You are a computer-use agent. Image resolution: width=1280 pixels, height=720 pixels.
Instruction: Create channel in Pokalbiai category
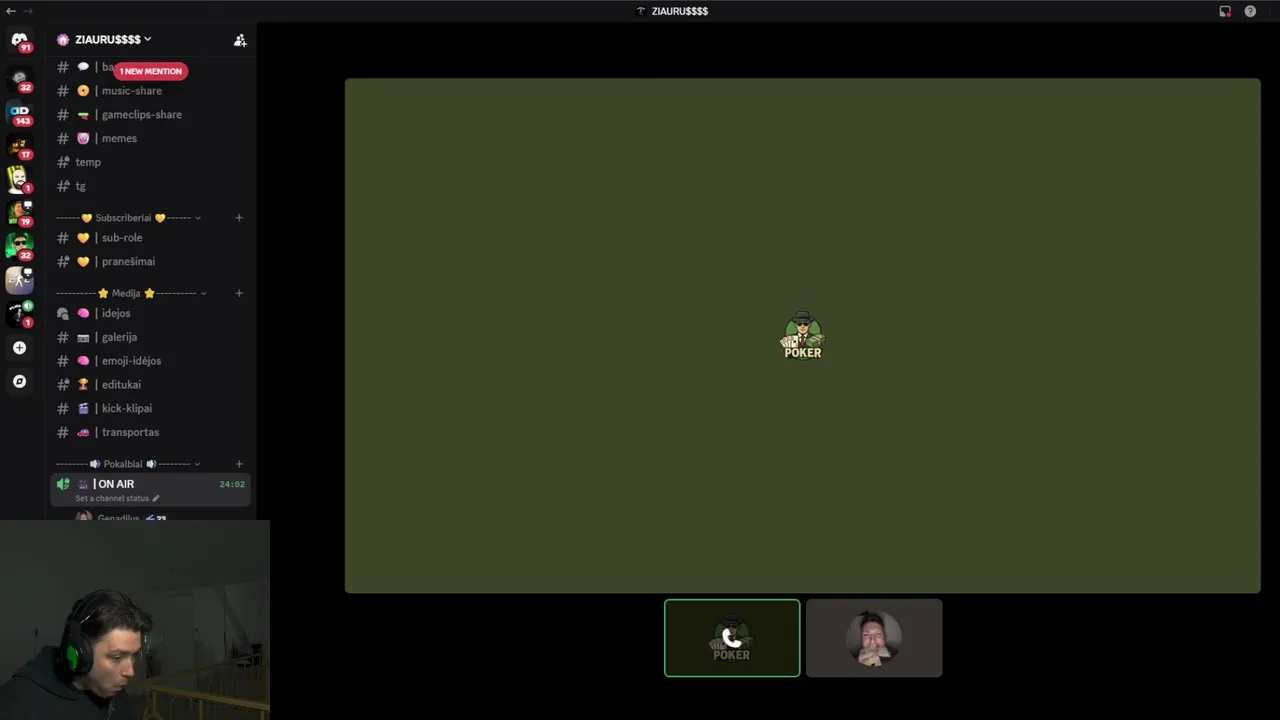pos(239,464)
